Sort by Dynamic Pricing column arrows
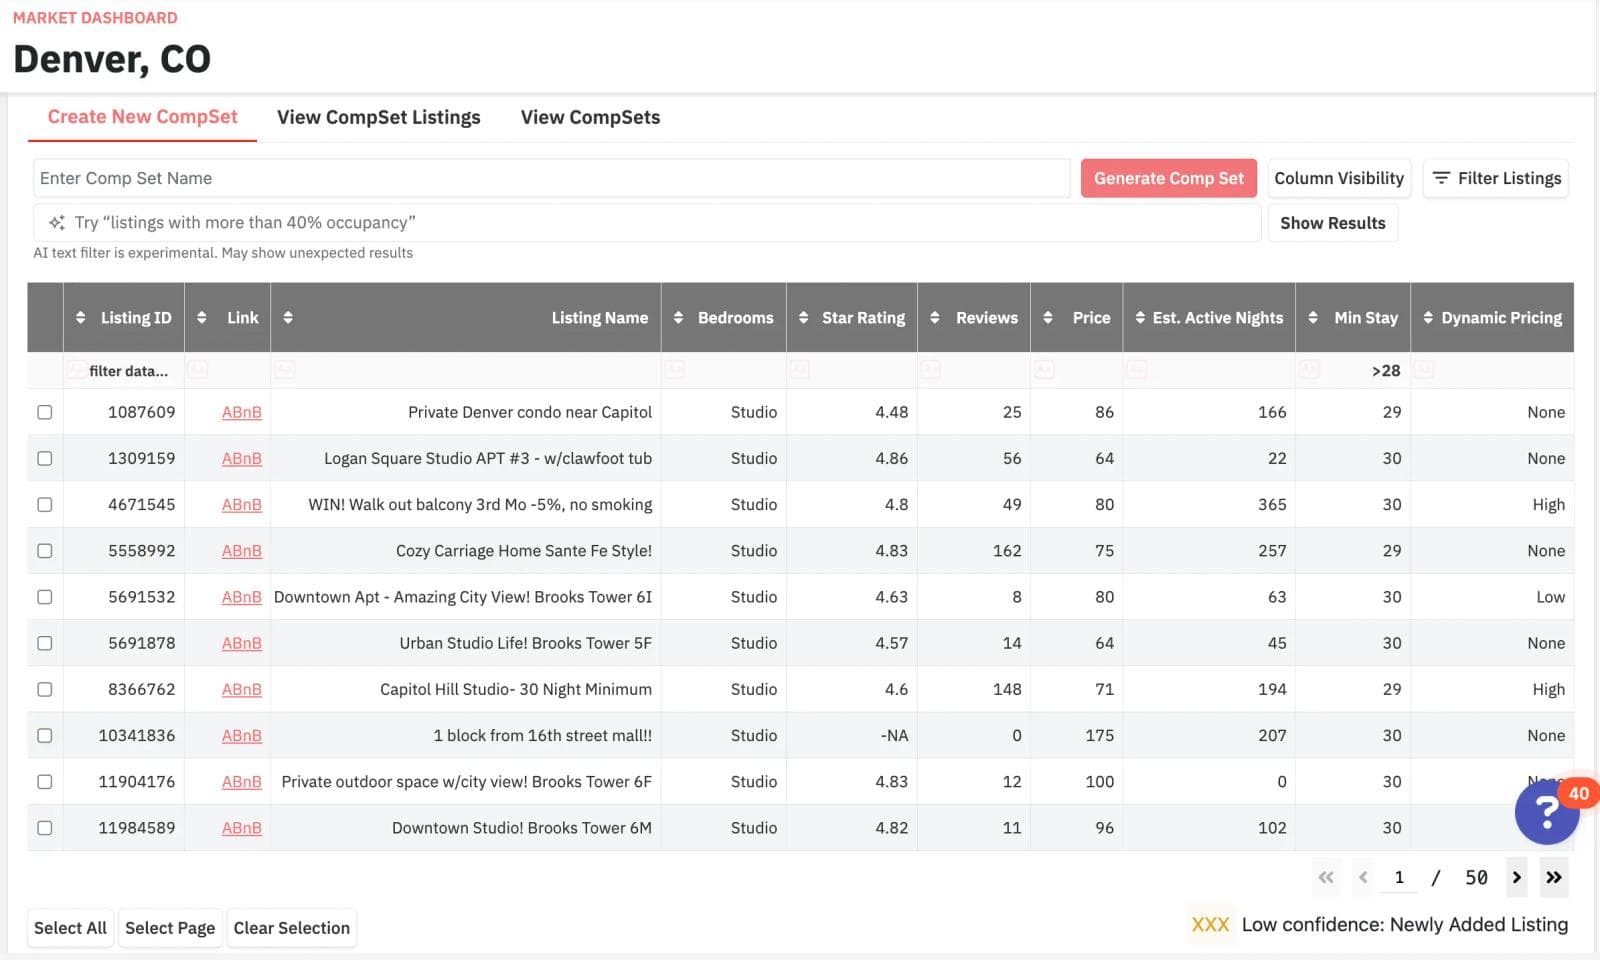1600x960 pixels. coord(1428,318)
